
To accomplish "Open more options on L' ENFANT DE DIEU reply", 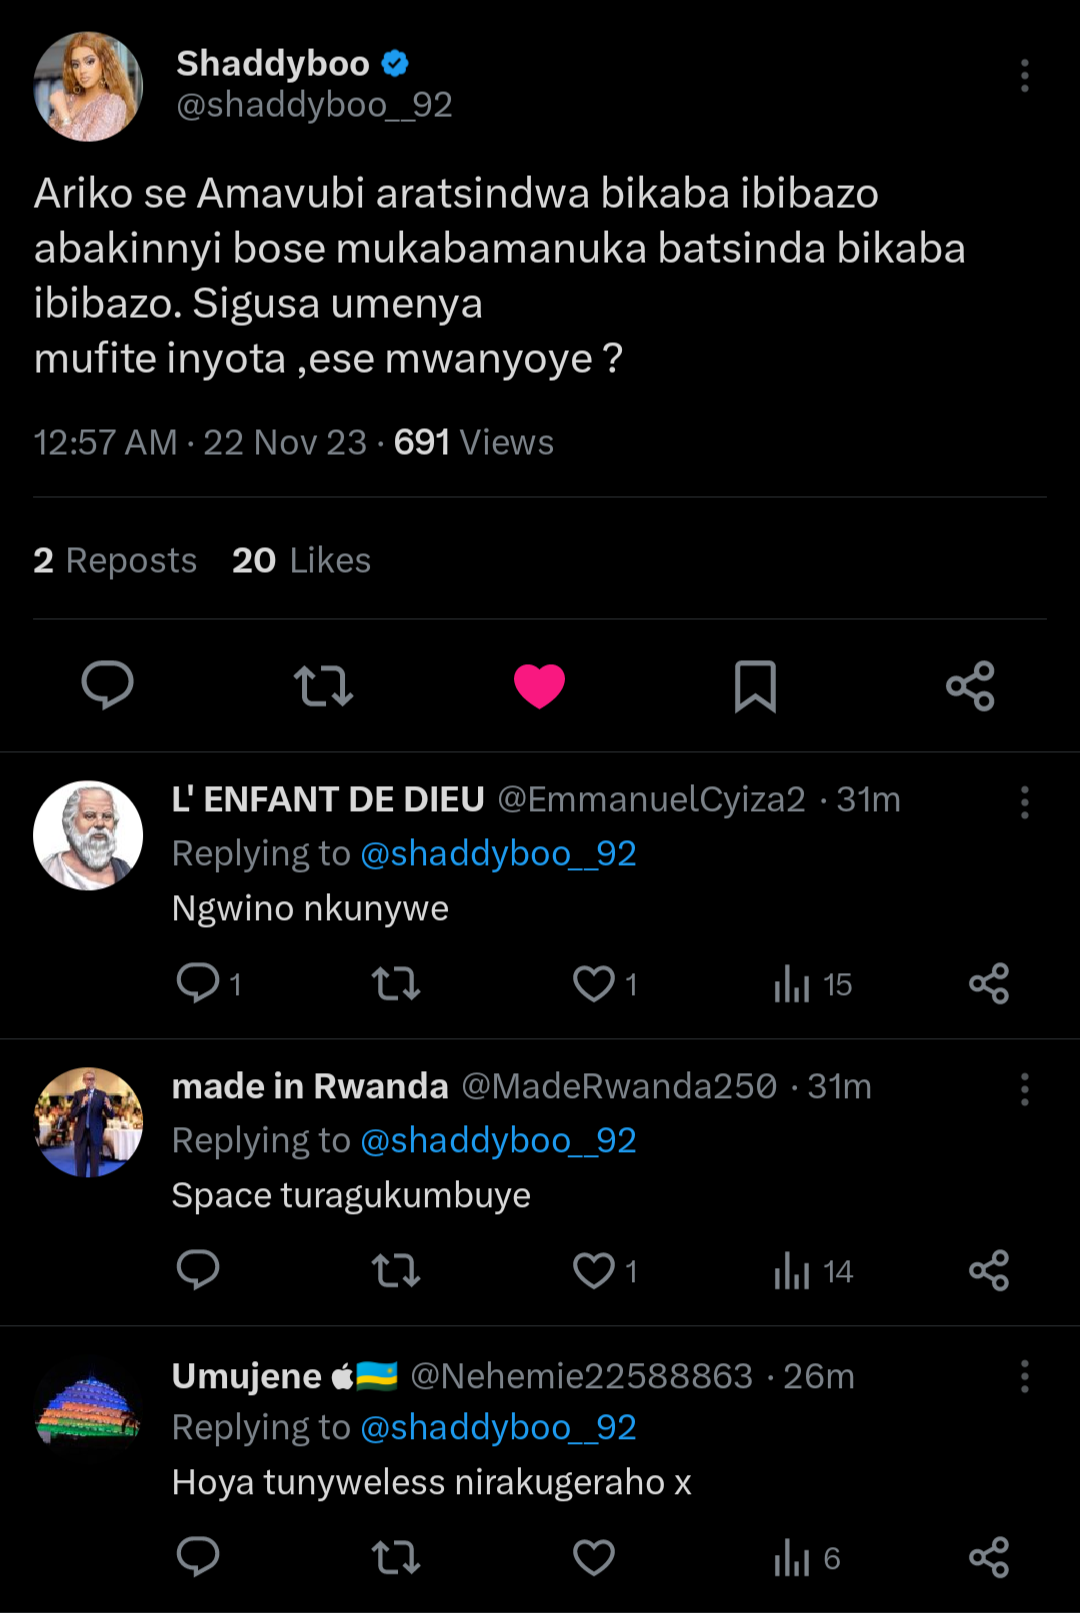I will 1024,802.
